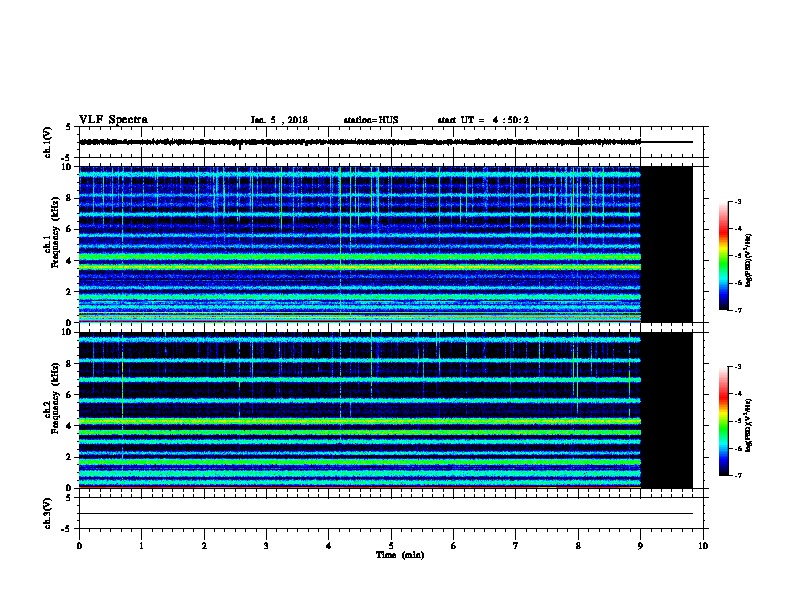Click the time-axis tick label "10"
792x612 pixels.
click(703, 545)
